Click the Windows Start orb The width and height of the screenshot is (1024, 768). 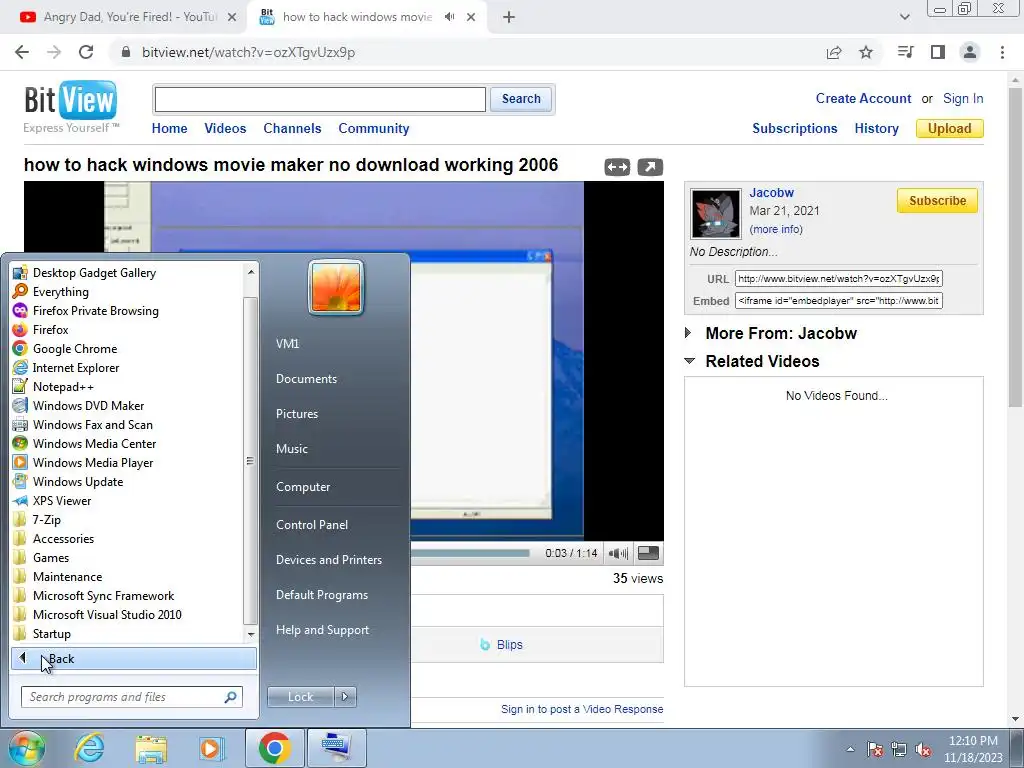click(x=27, y=748)
